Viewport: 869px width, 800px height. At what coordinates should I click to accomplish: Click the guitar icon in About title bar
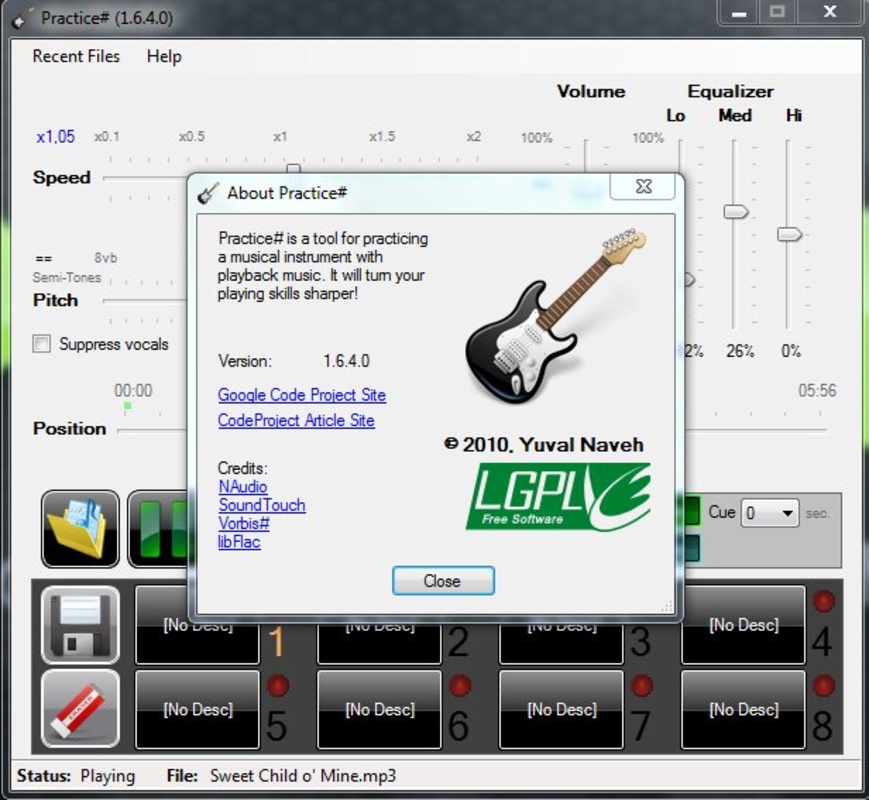tap(208, 193)
